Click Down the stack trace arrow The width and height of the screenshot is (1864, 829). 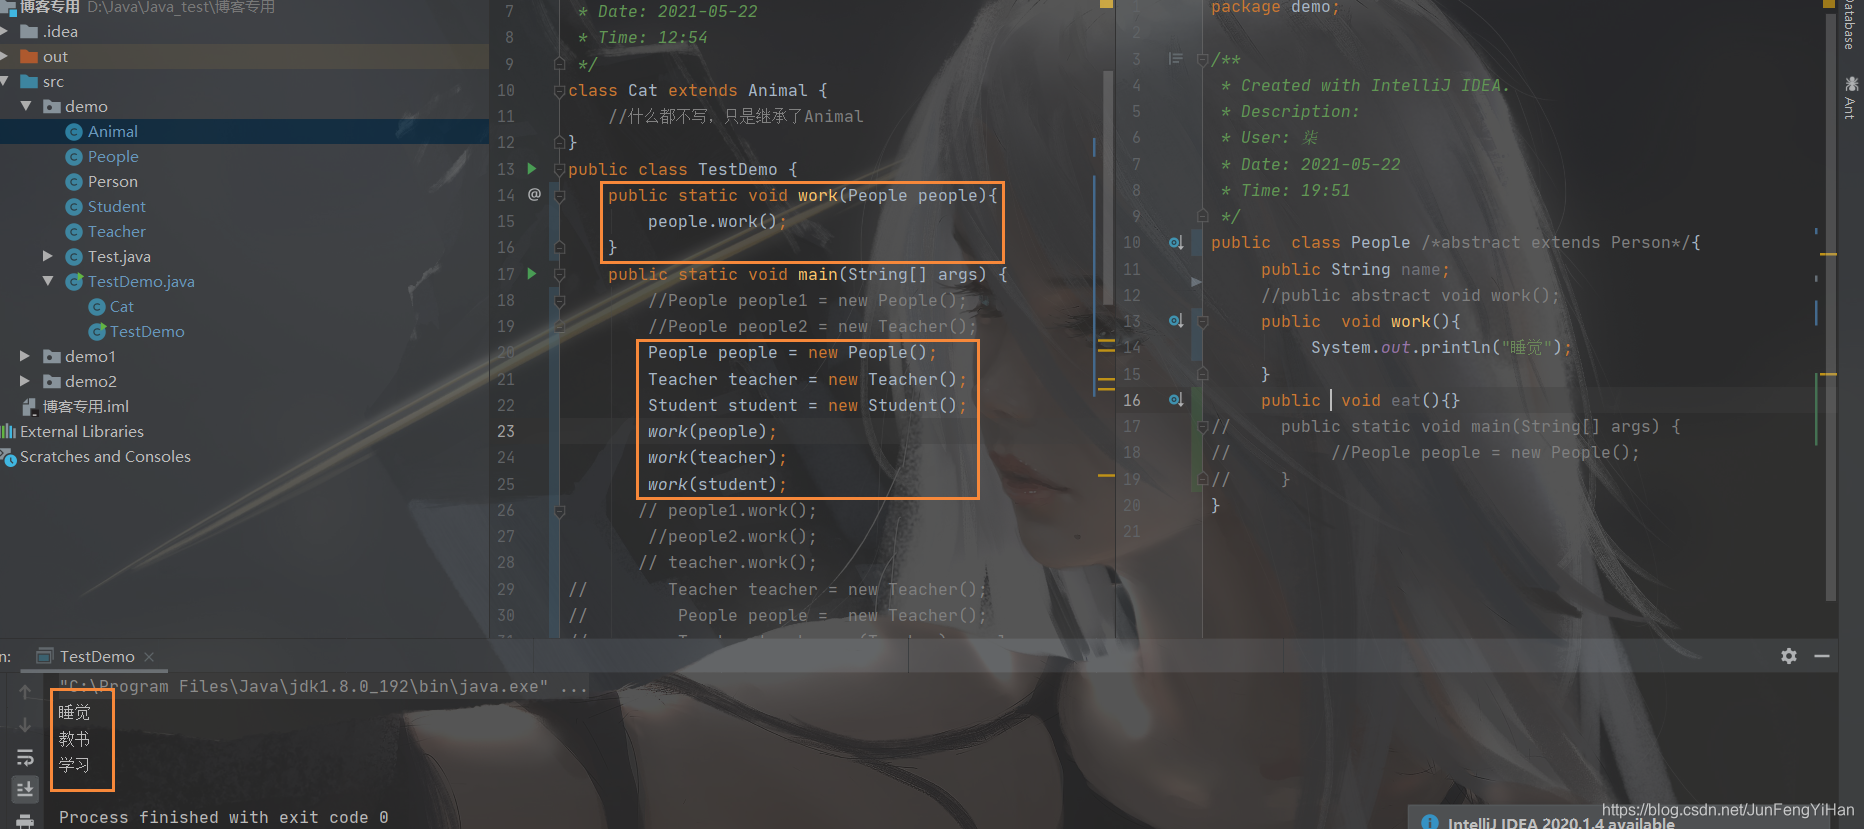25,724
